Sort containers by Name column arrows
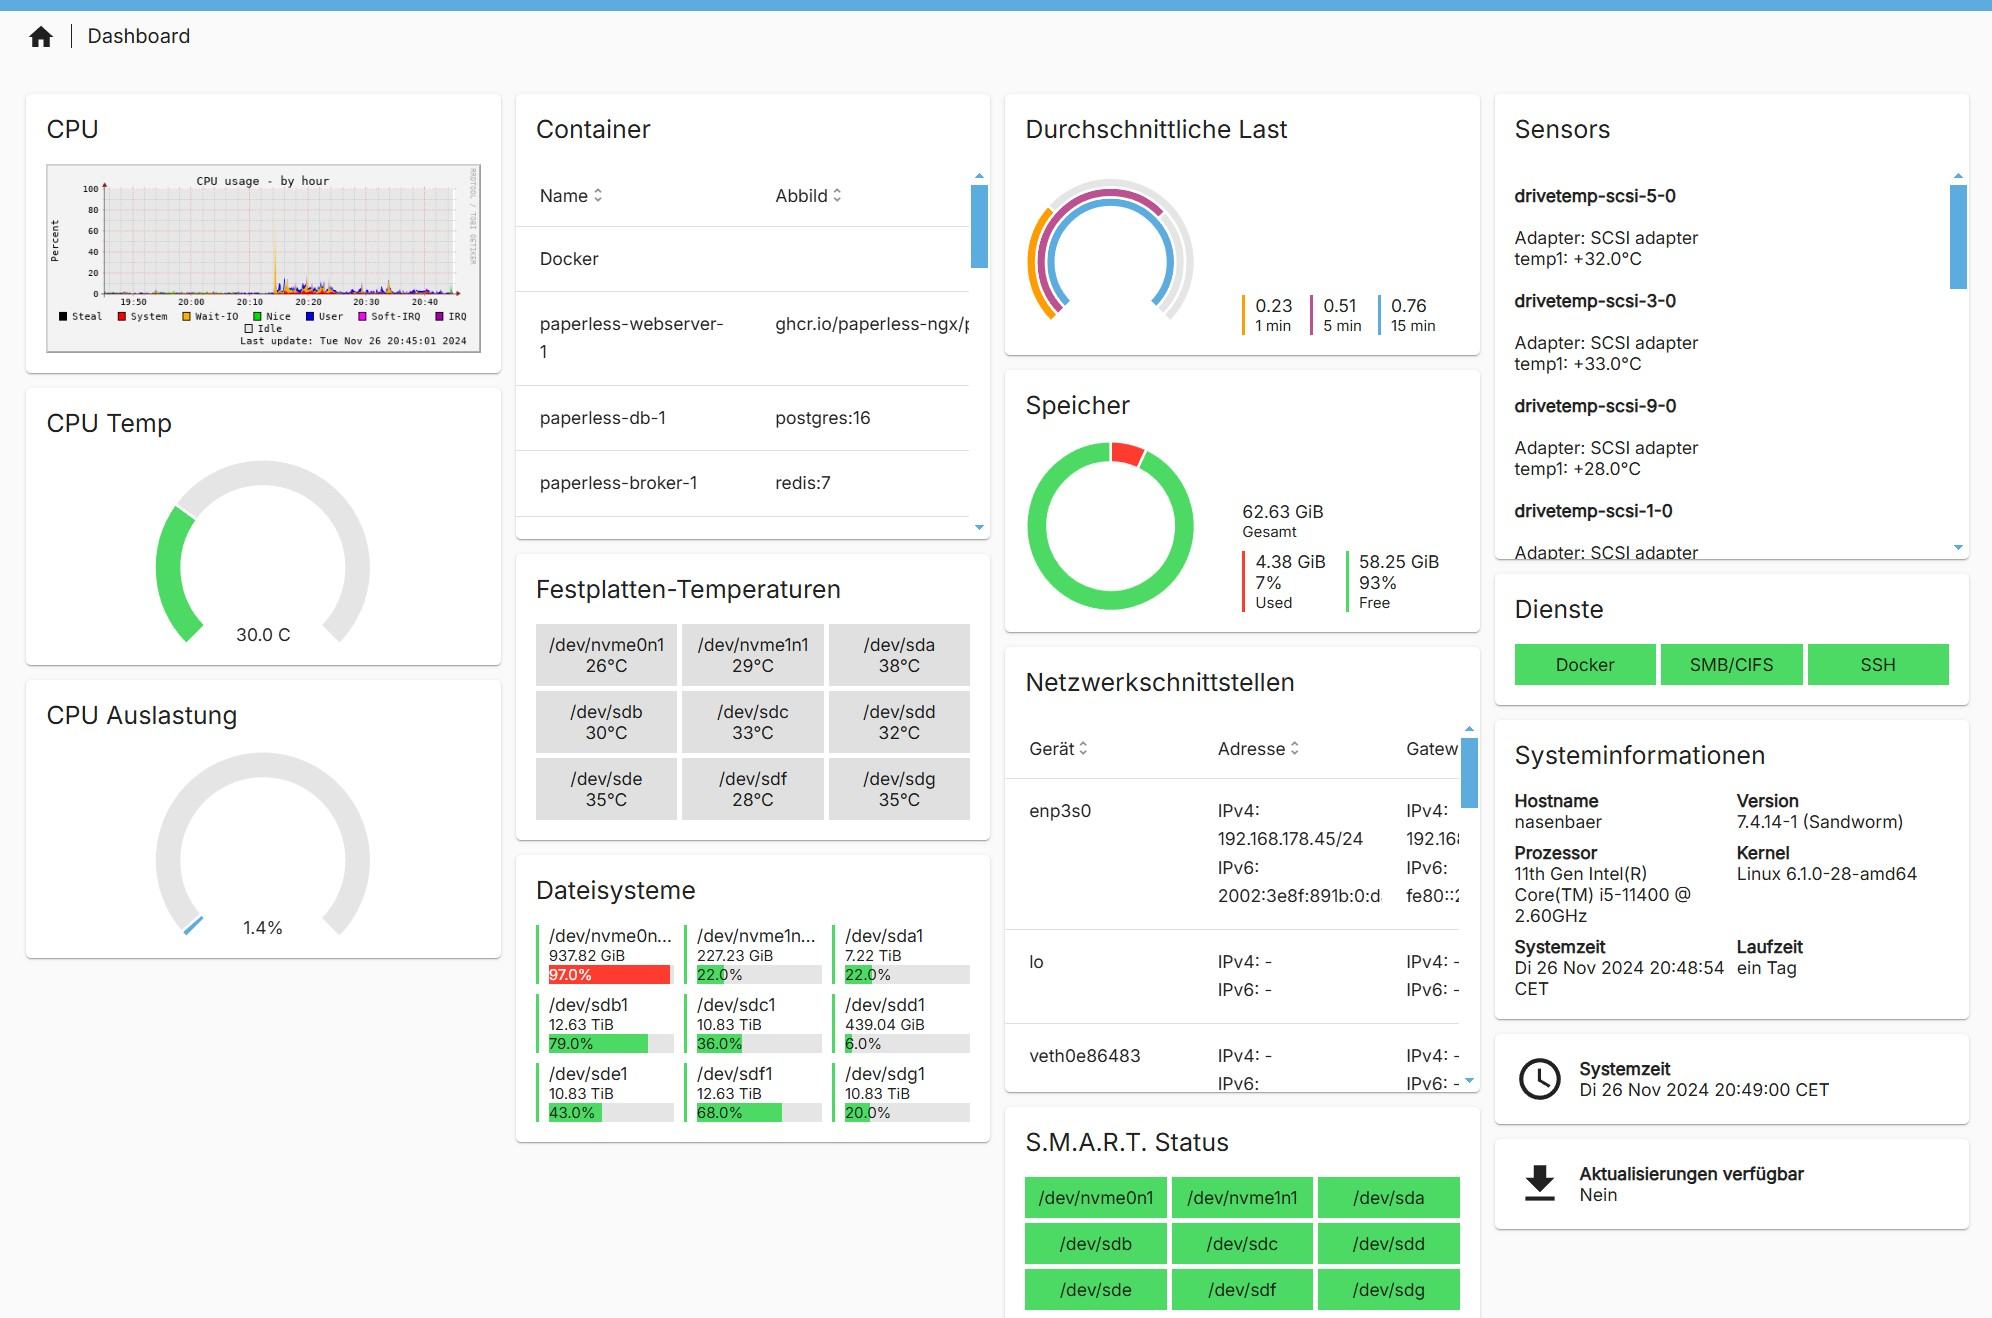Screen dimensions: 1992x1318 pyautogui.click(x=598, y=196)
